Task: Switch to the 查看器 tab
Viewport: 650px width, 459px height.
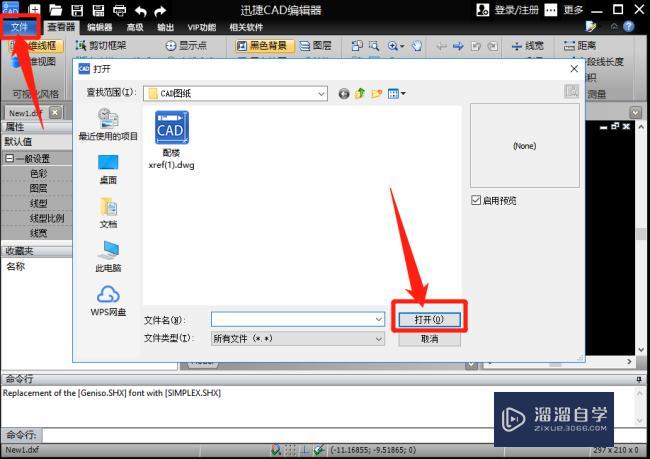Action: 61,27
